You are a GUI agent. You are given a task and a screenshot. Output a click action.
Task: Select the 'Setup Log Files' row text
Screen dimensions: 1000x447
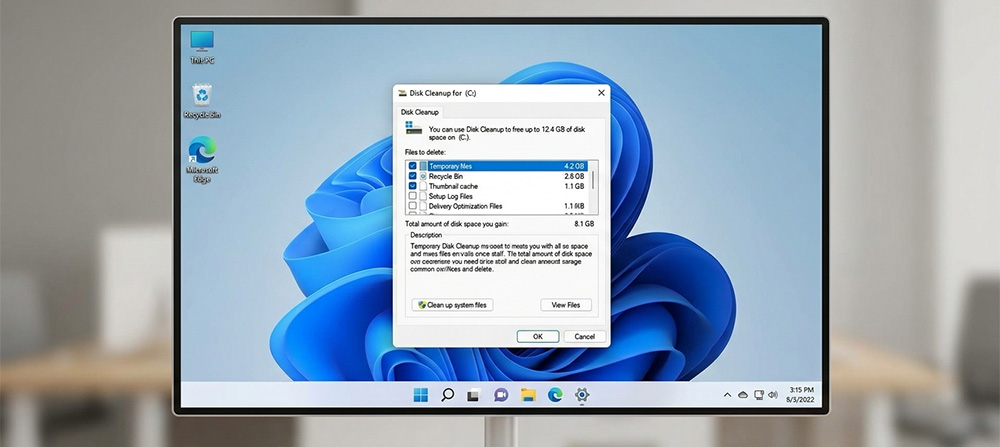click(451, 196)
